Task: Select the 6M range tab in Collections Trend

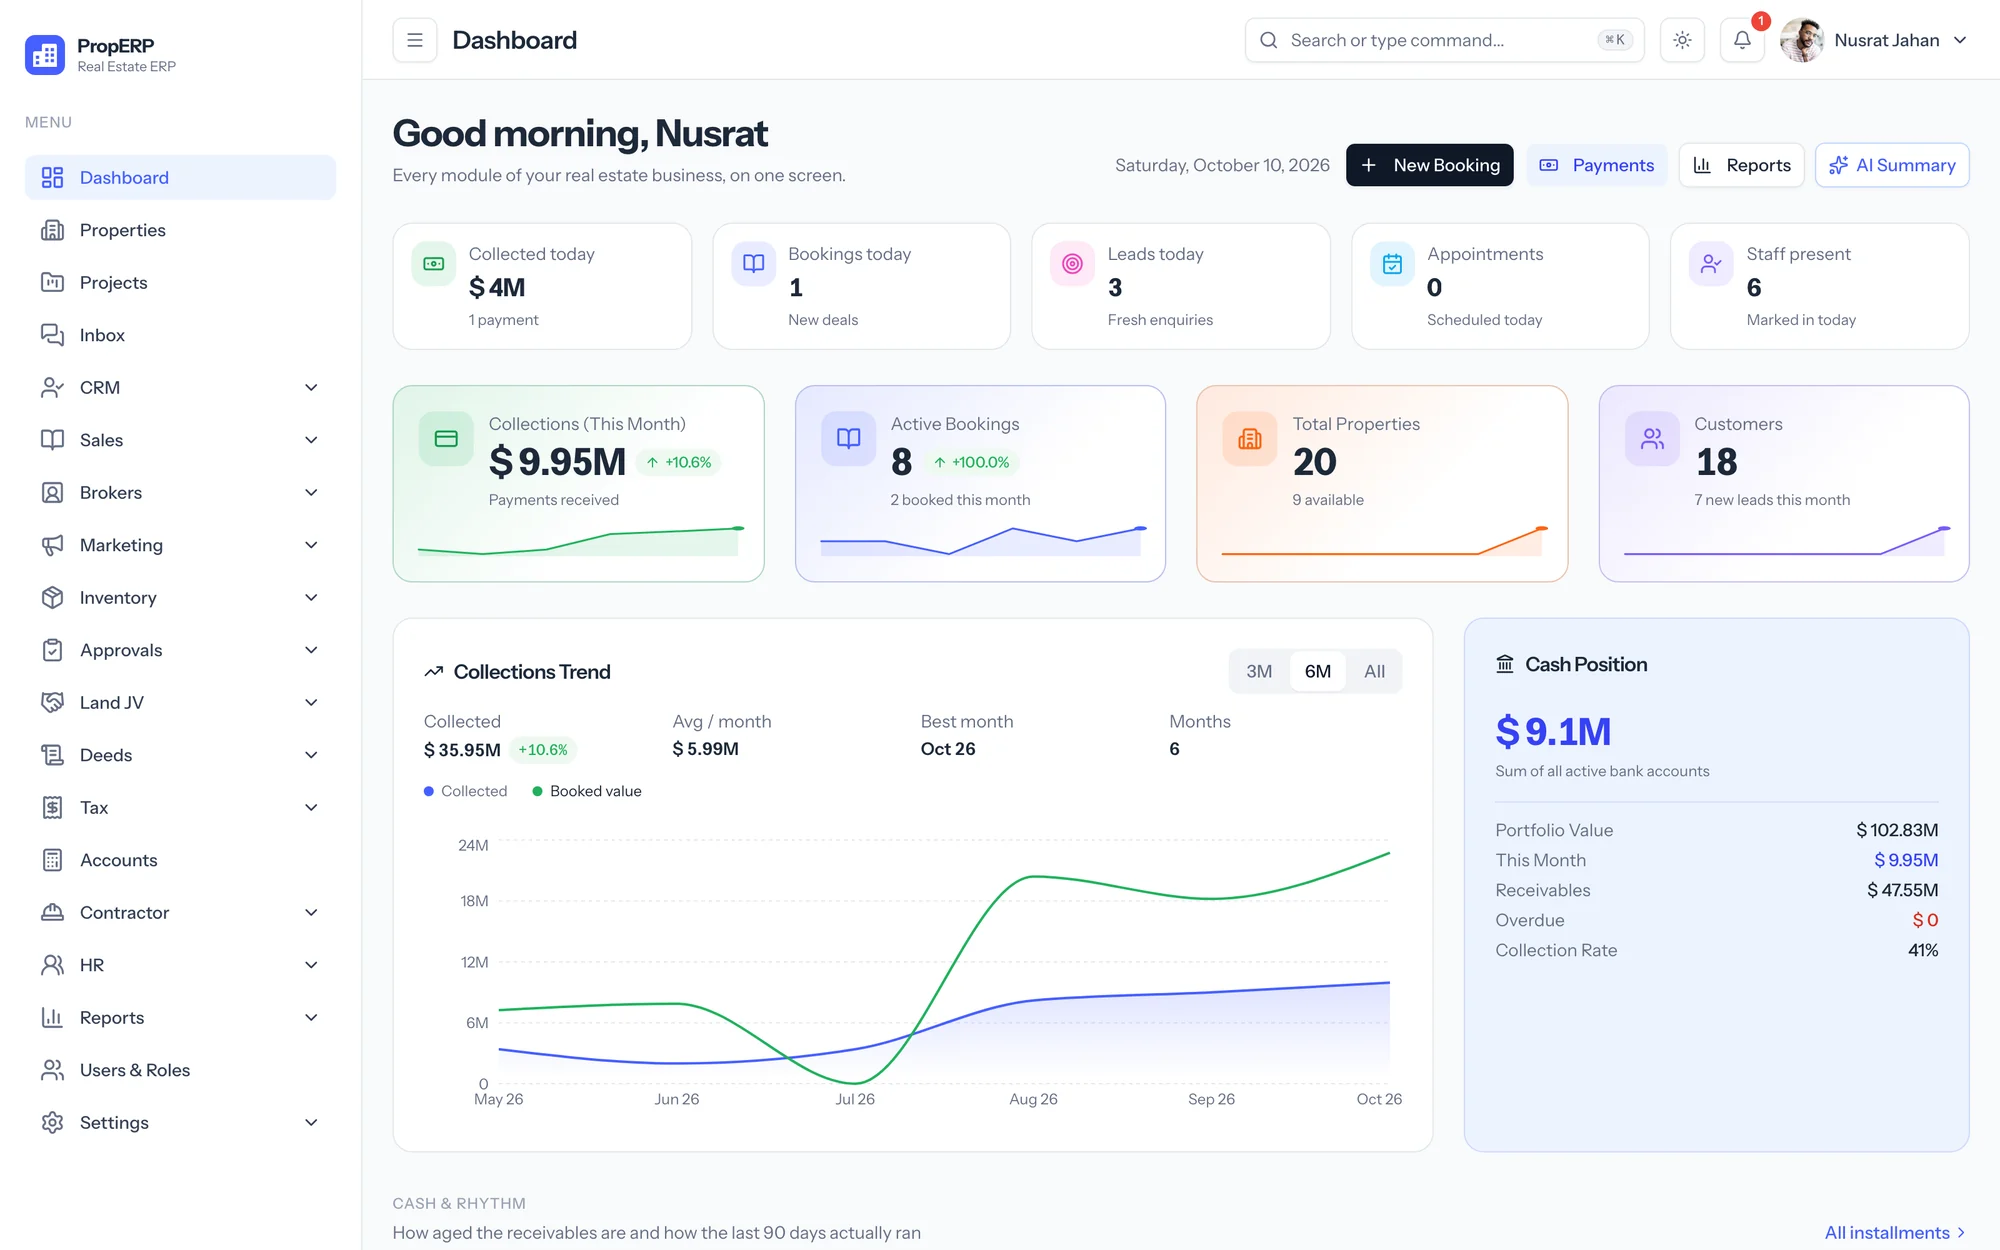Action: click(1318, 671)
